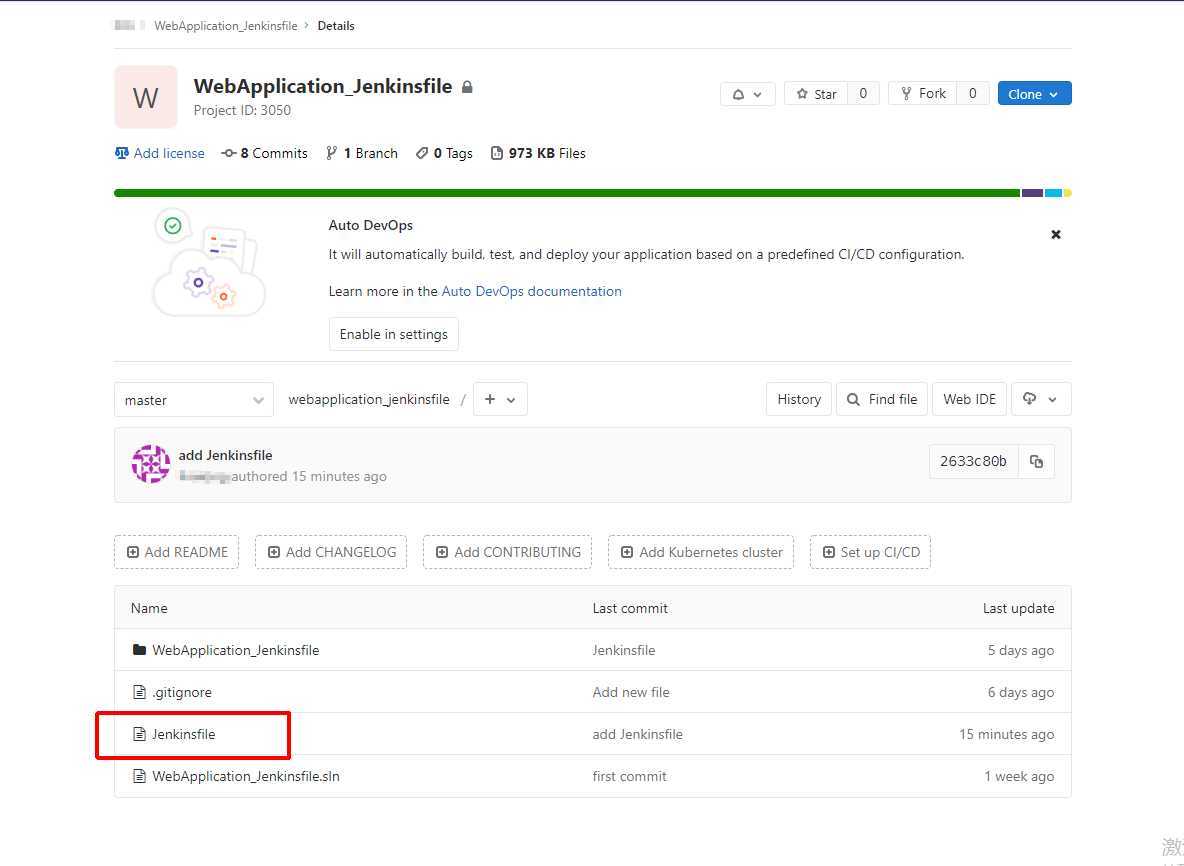Fork this project
Screen dimensions: 1184x866
tap(923, 94)
